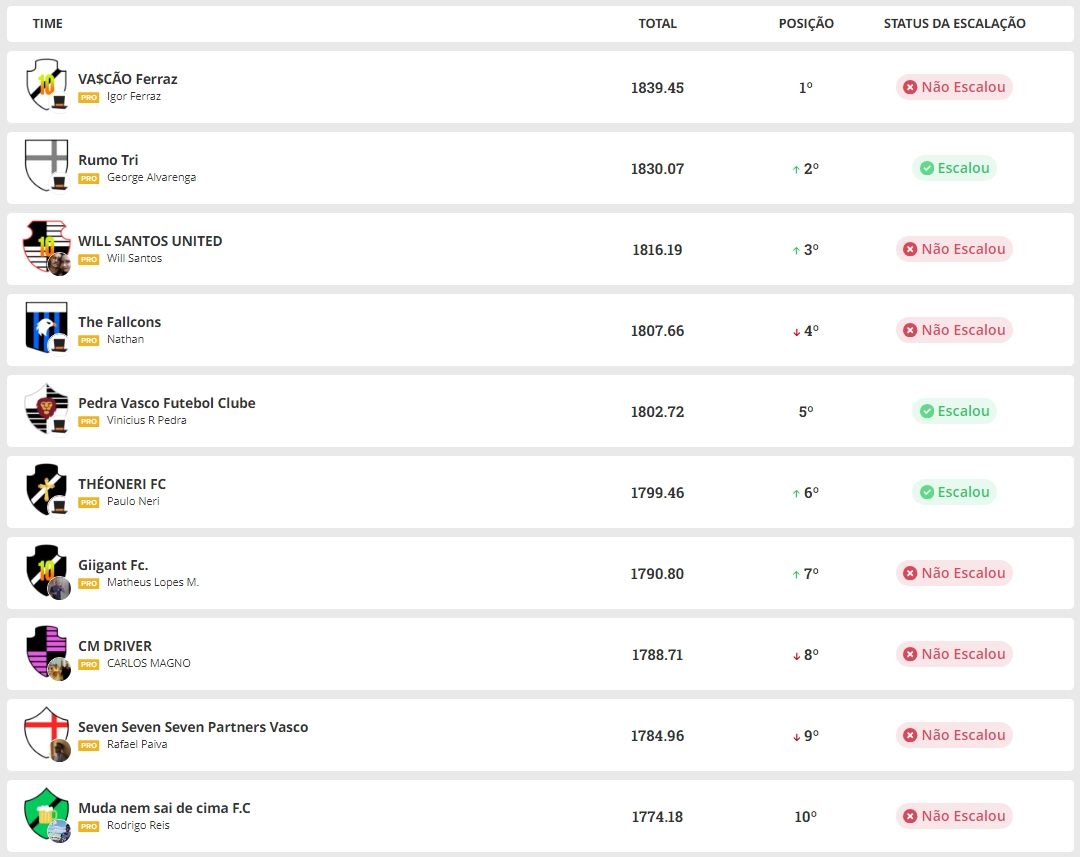Click Muda nem sai de cima green shield

click(46, 814)
